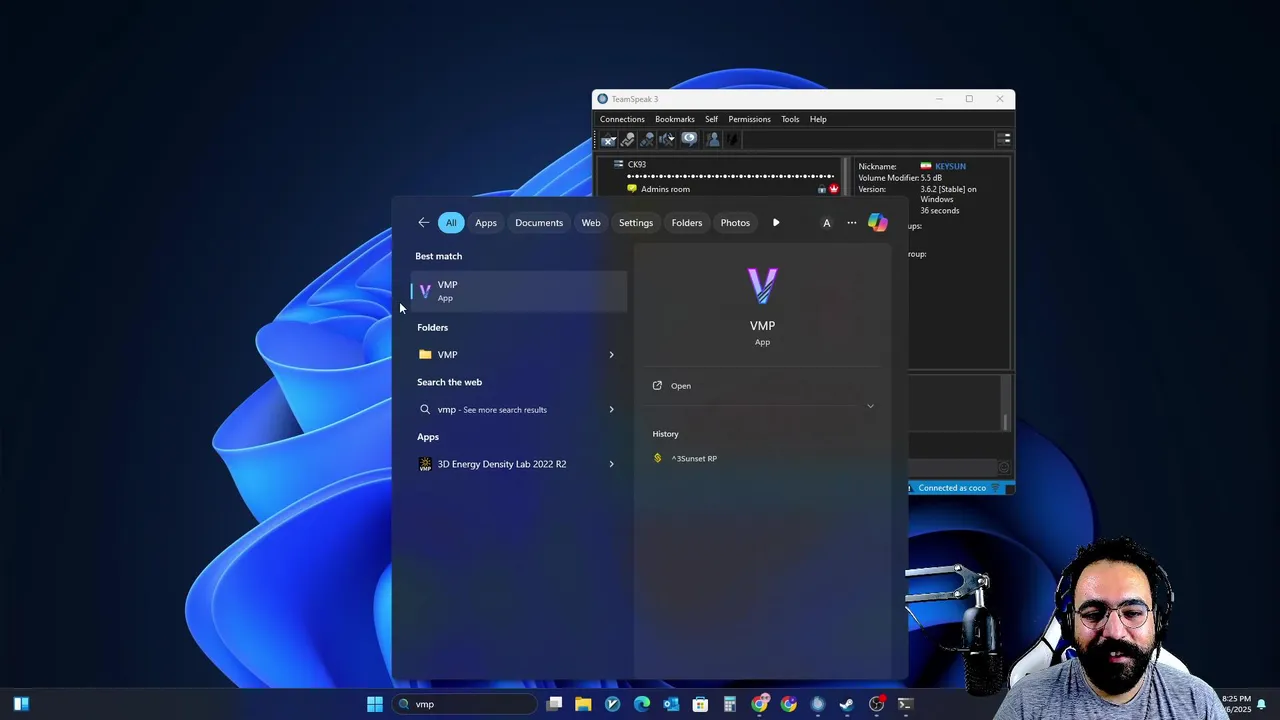Click the TeamSpeak chat panel scrollbar

click(x=1006, y=403)
